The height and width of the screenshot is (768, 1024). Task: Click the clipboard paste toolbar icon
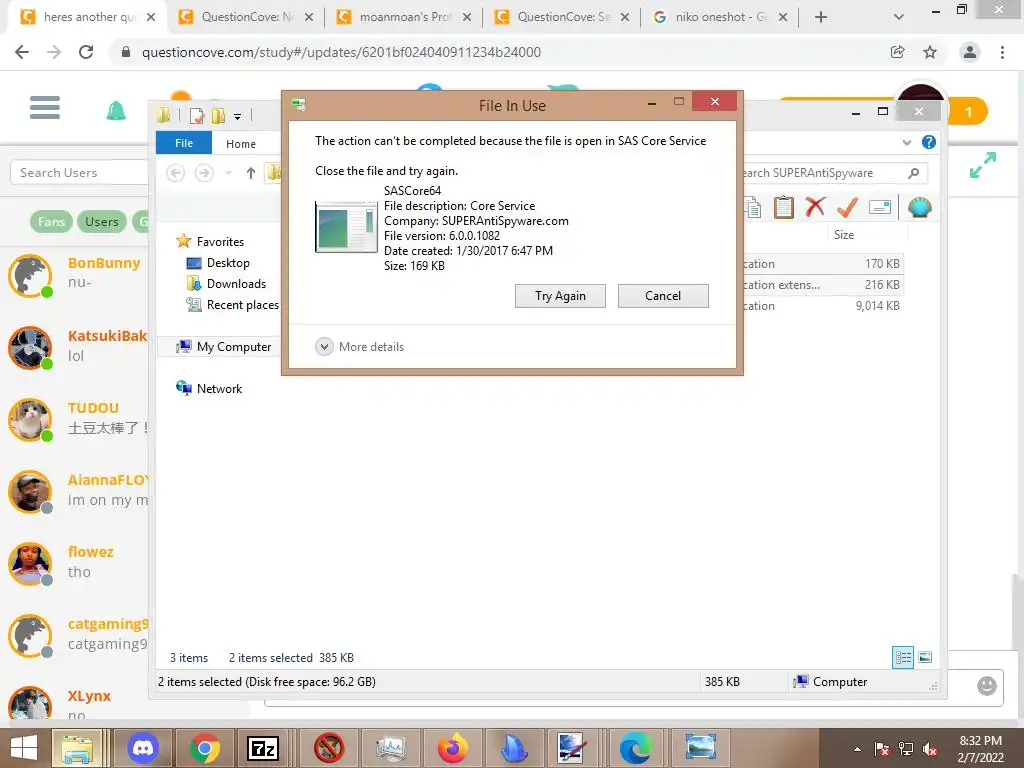784,208
